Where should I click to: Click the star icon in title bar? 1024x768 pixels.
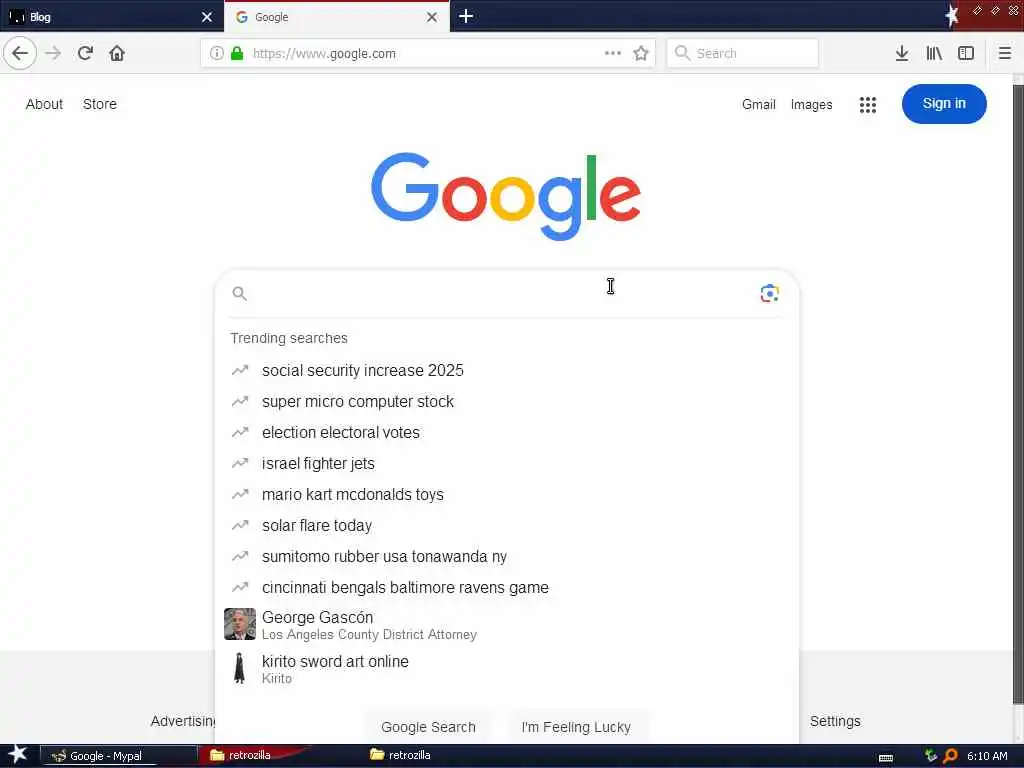click(x=952, y=16)
